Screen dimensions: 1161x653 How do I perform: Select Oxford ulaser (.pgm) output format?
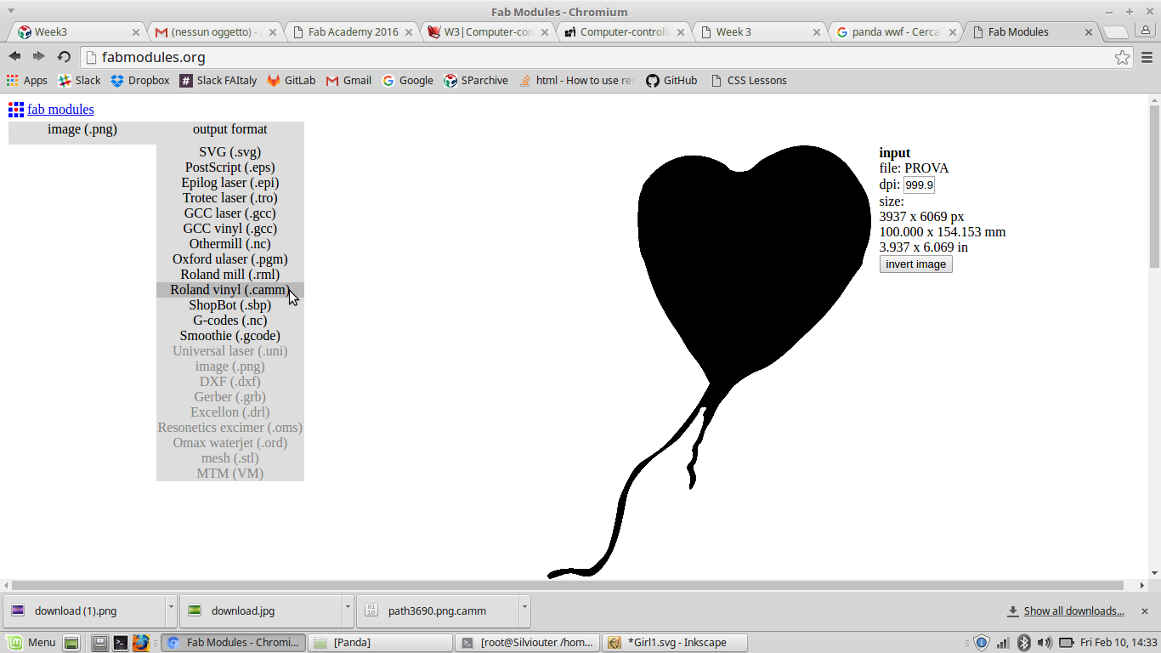(x=230, y=259)
